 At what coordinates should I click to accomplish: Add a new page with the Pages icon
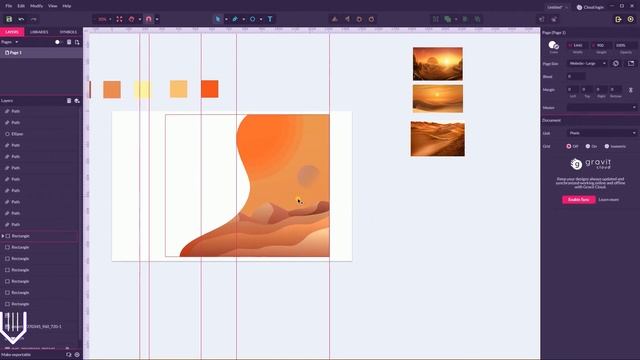click(77, 42)
